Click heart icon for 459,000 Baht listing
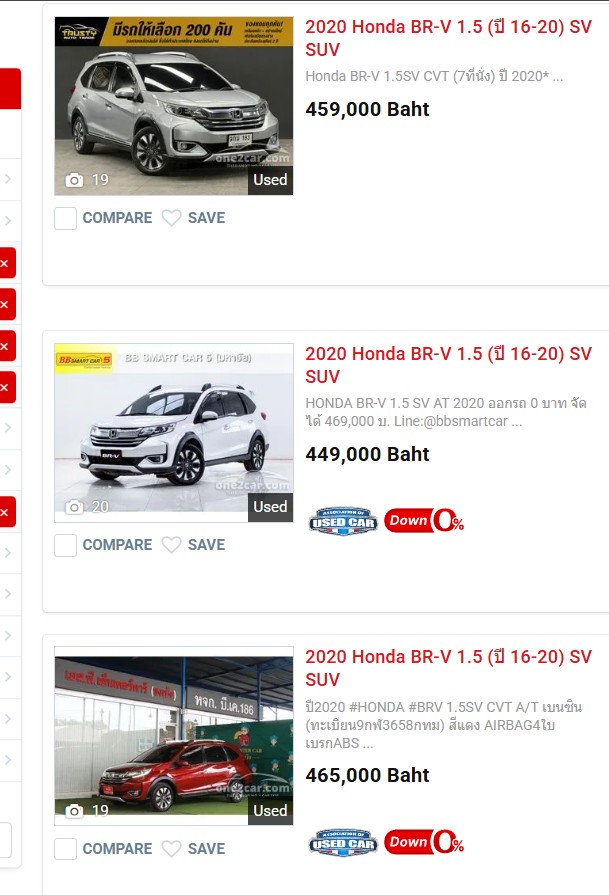The width and height of the screenshot is (609, 895). pyautogui.click(x=171, y=218)
